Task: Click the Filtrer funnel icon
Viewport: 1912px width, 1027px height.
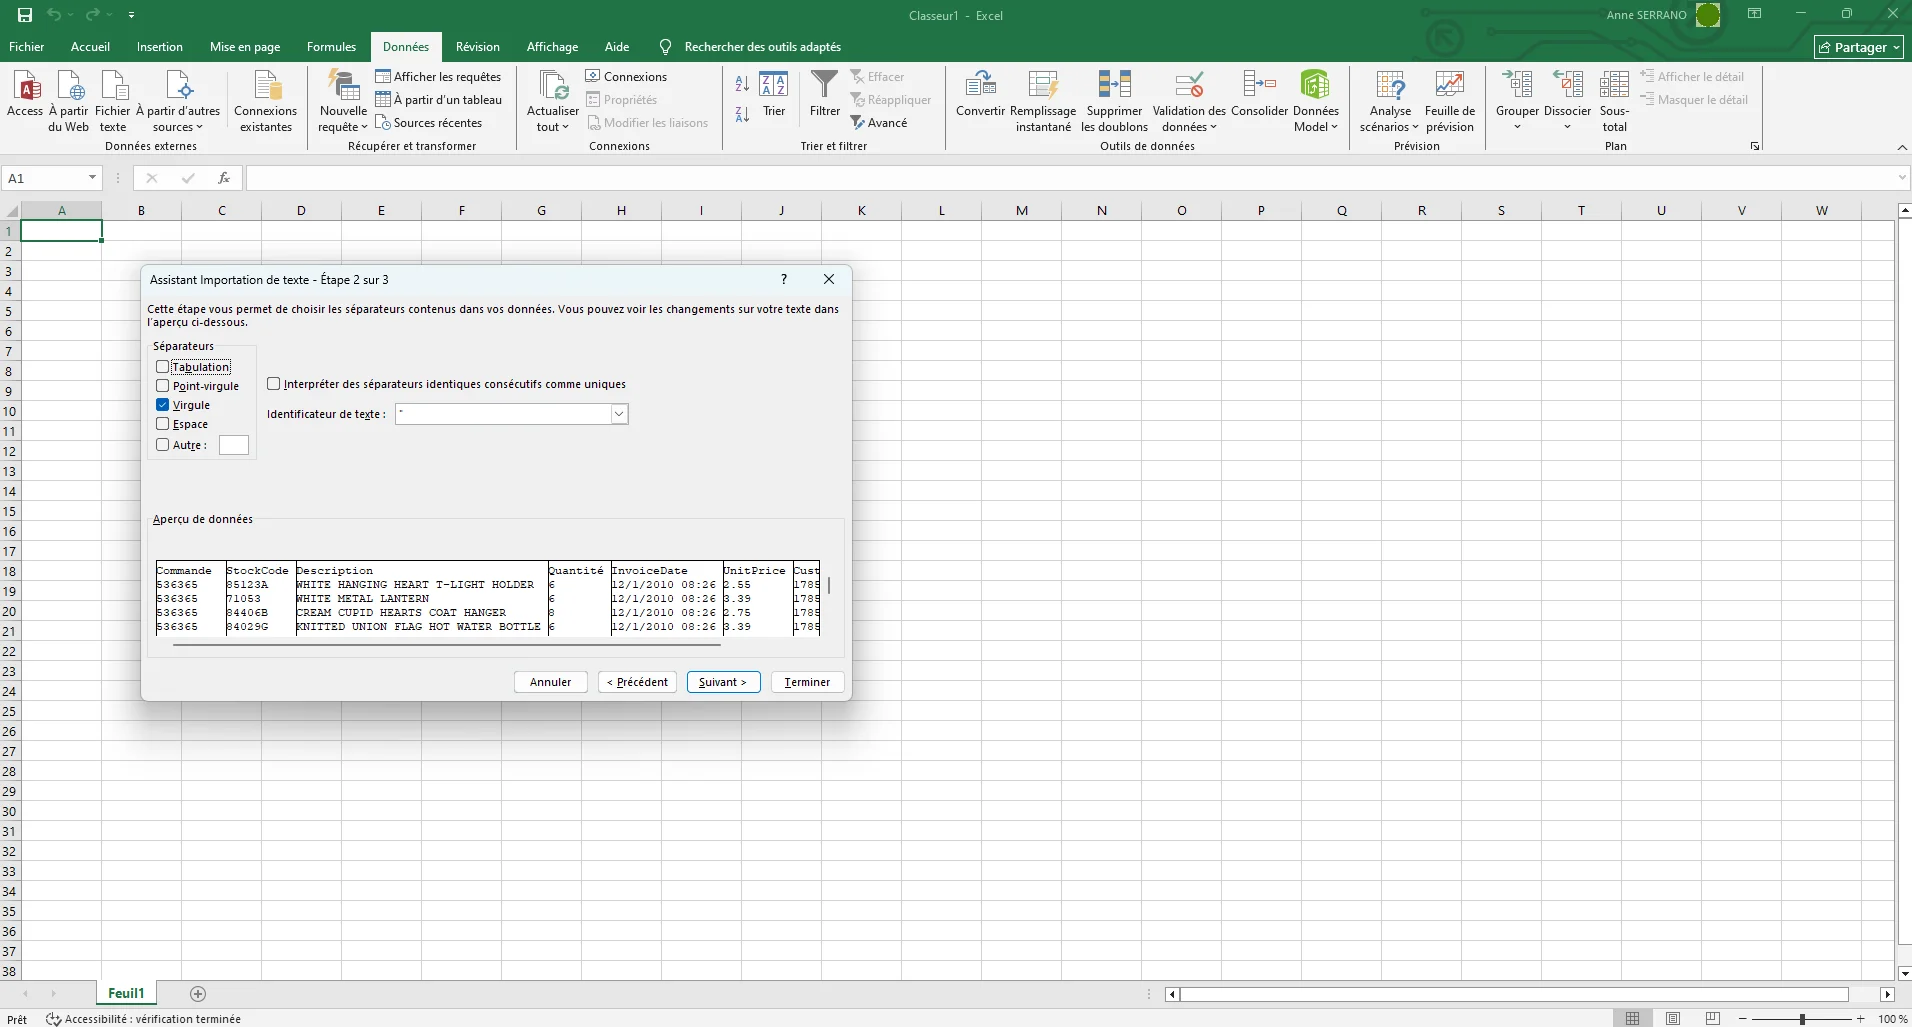Action: tap(825, 95)
